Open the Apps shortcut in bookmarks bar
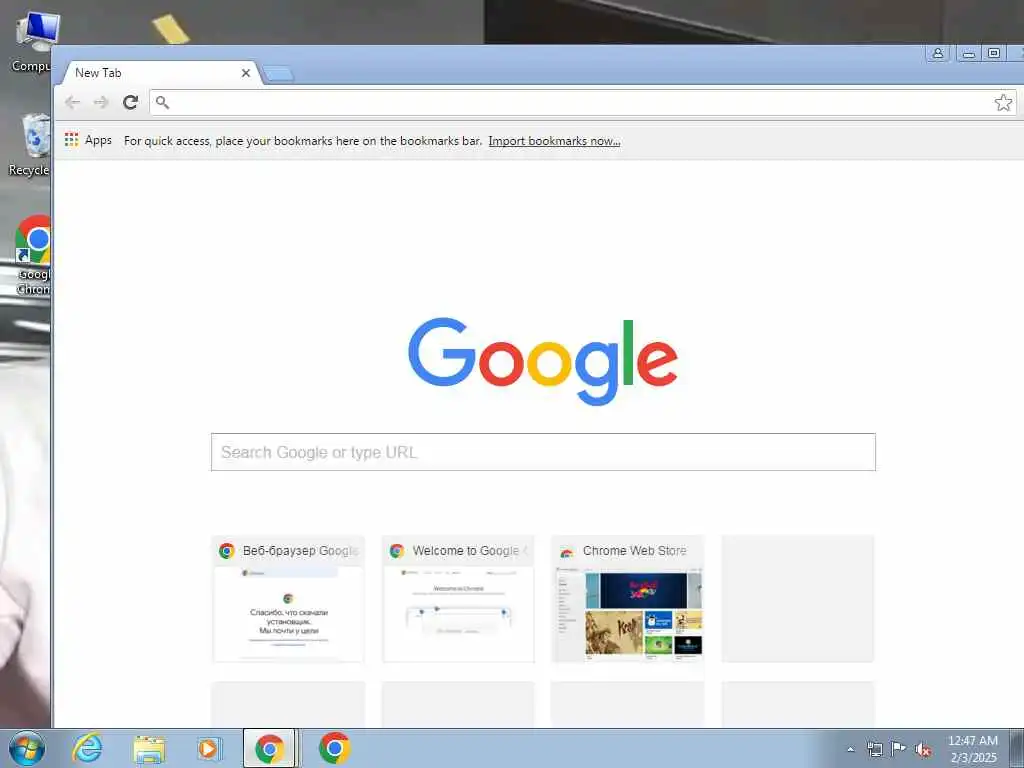 [89, 140]
